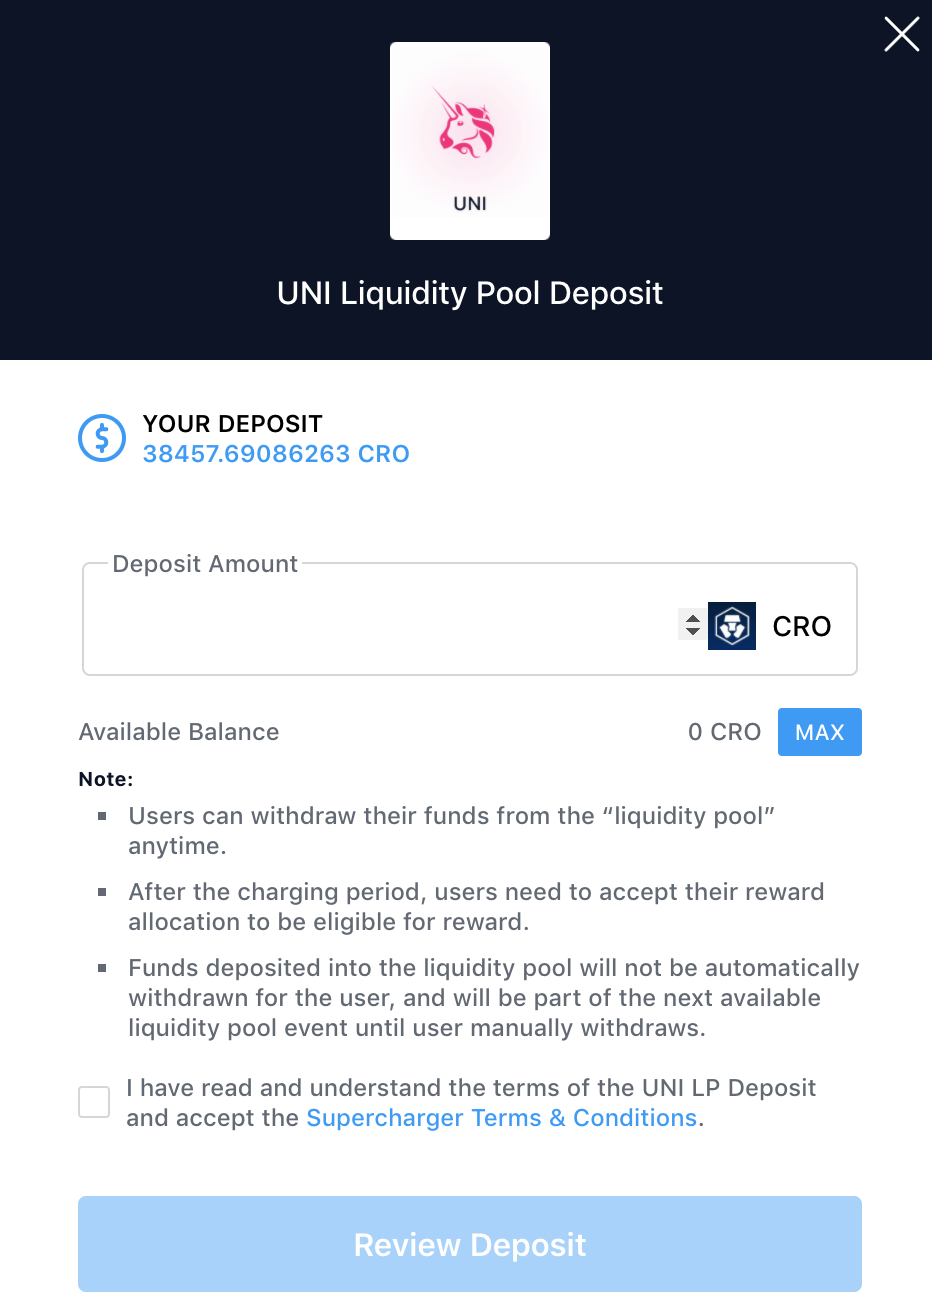Click the 0 CRO available balance value
Image resolution: width=932 pixels, height=1310 pixels.
[724, 732]
